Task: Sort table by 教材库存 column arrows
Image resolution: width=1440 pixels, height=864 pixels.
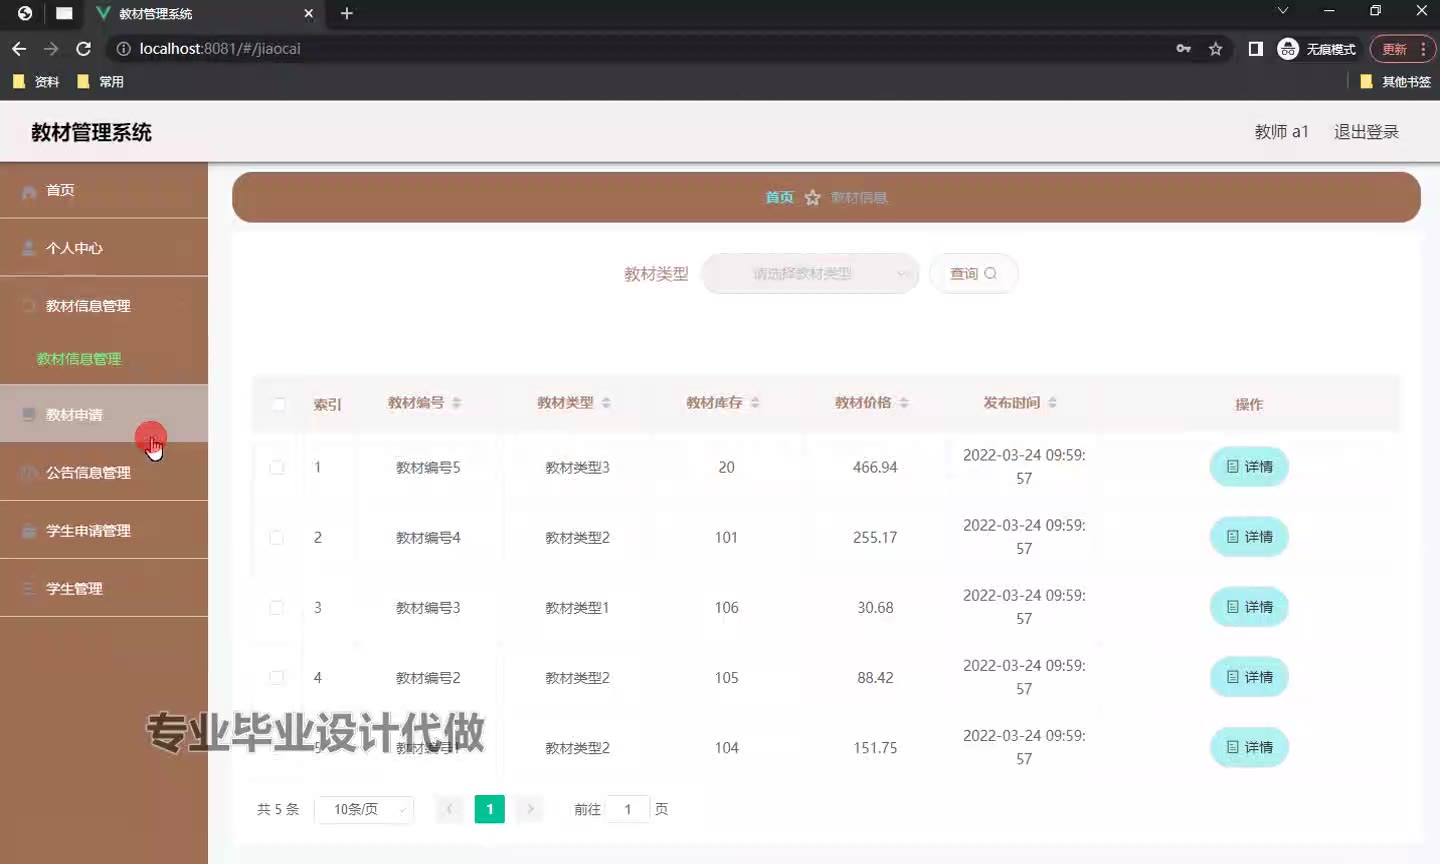Action: click(x=755, y=403)
